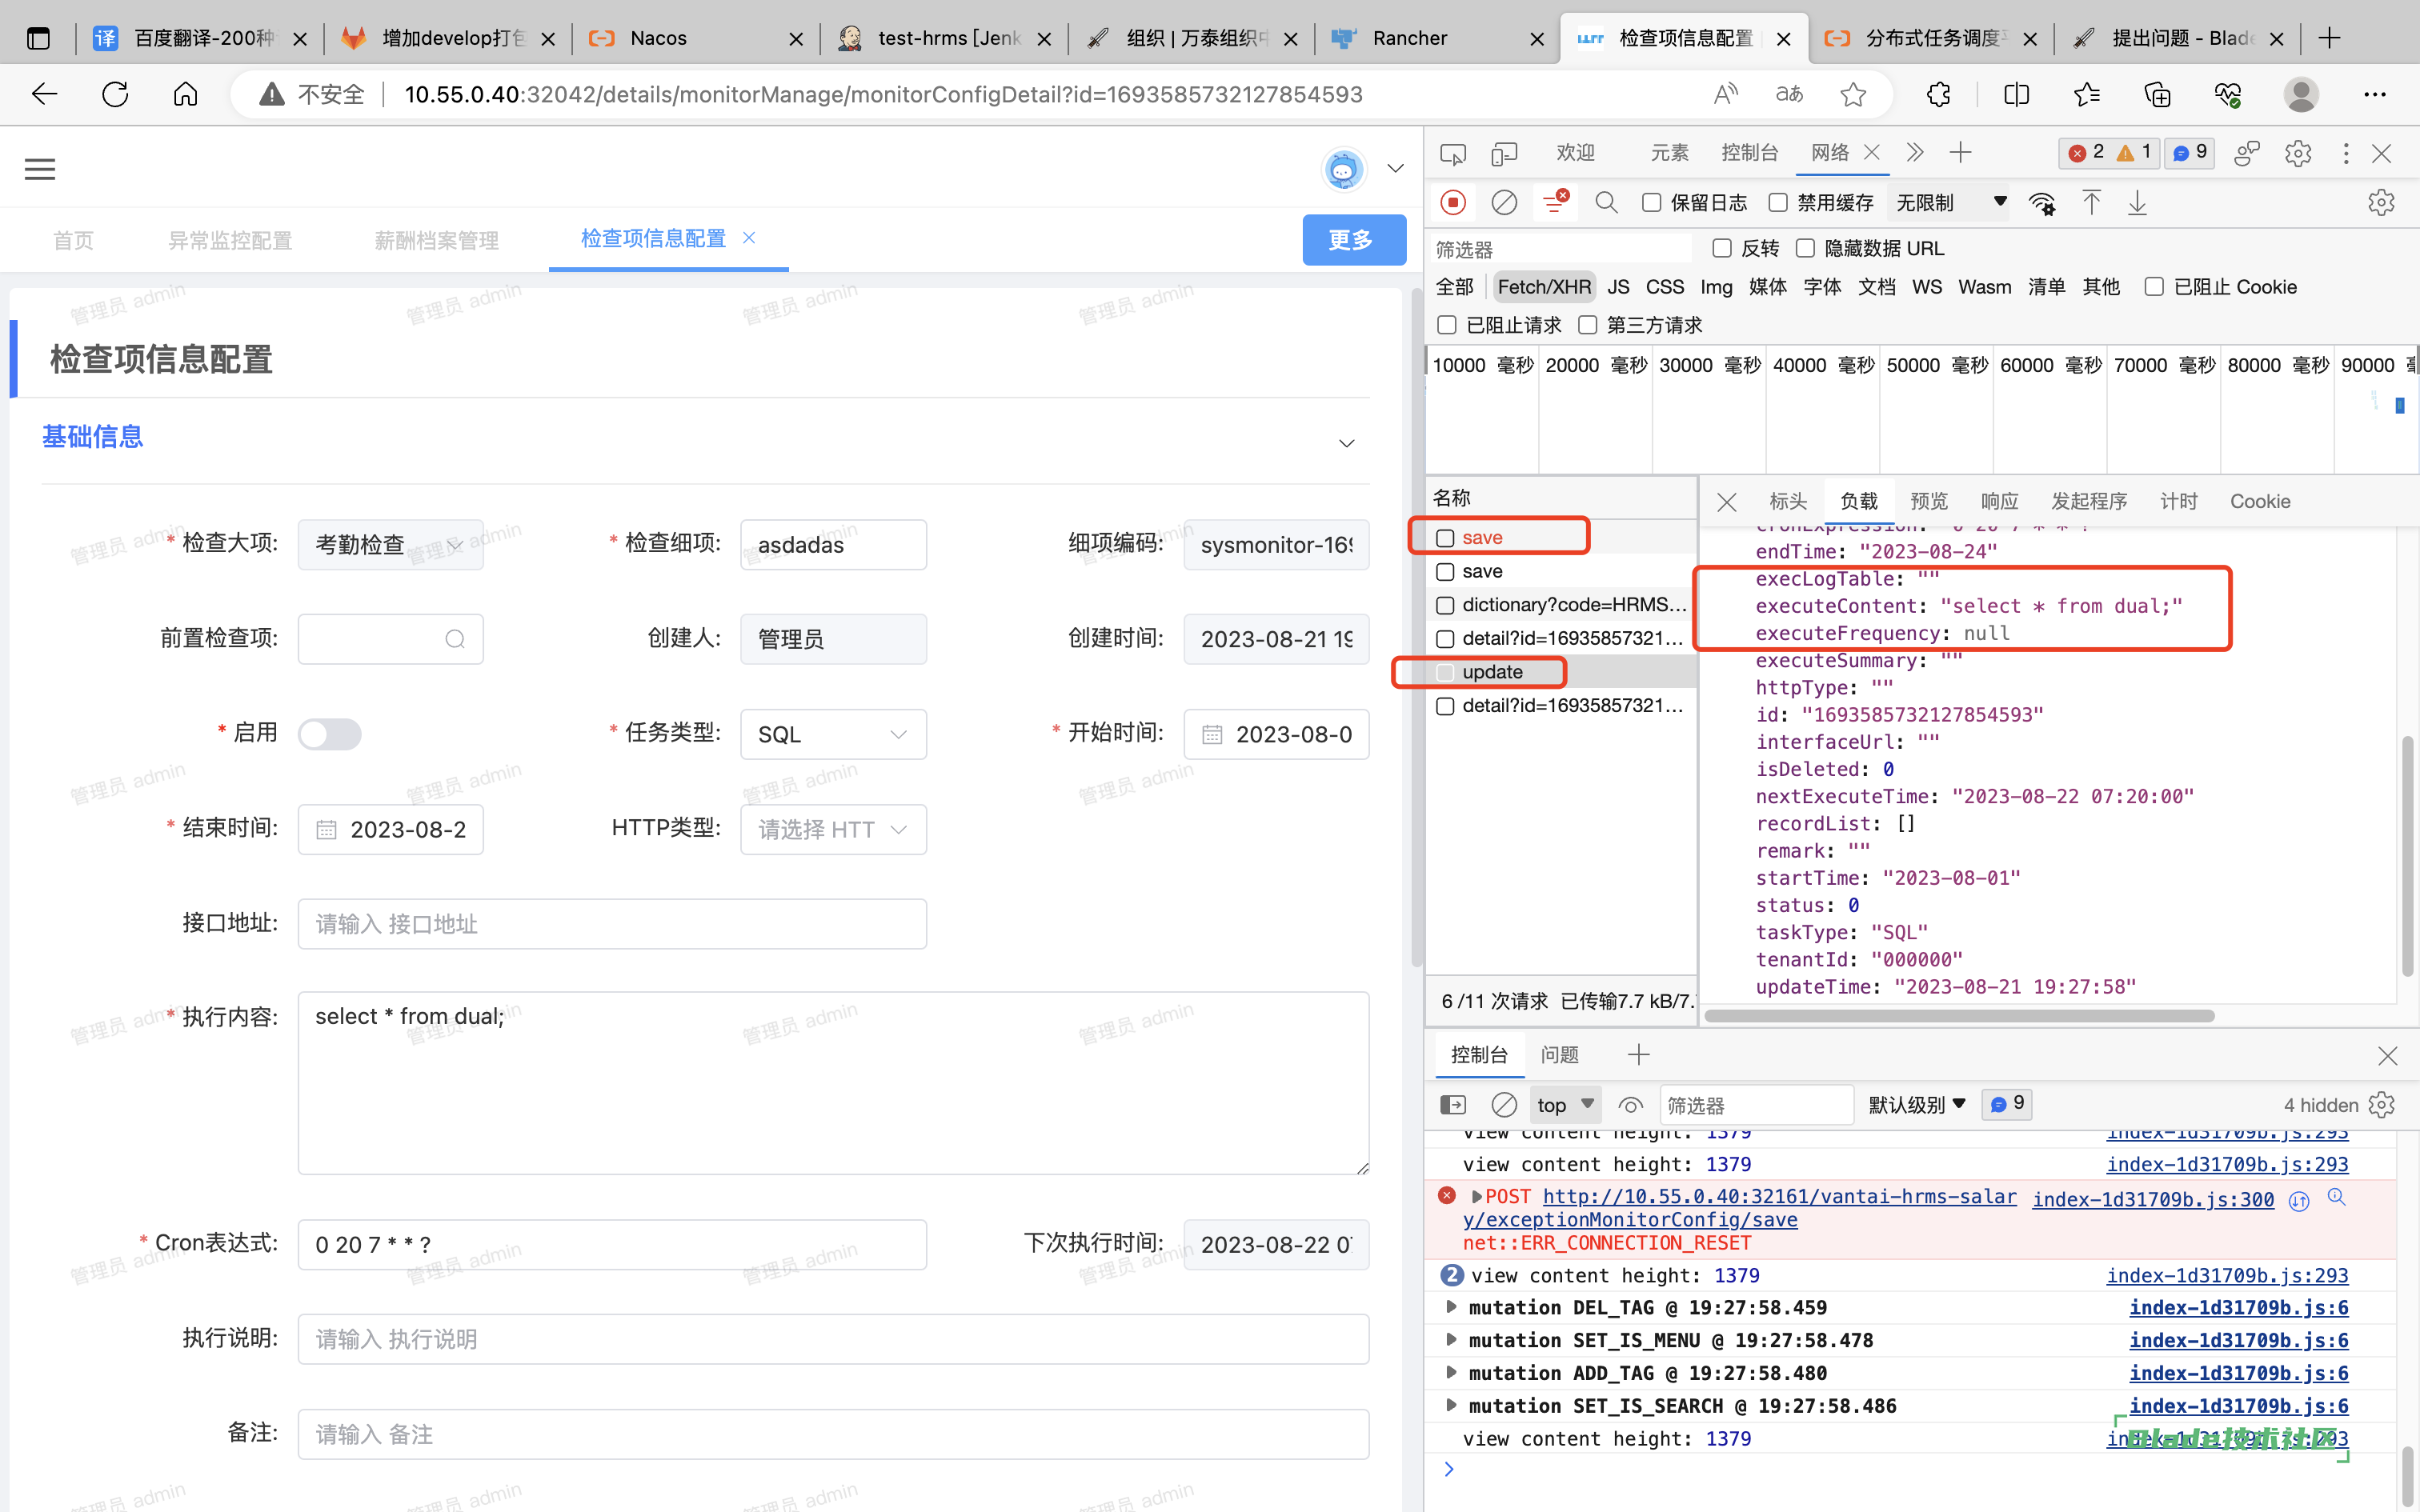Open DevTools settings gear in top bar
The height and width of the screenshot is (1512, 2420).
tap(2298, 153)
